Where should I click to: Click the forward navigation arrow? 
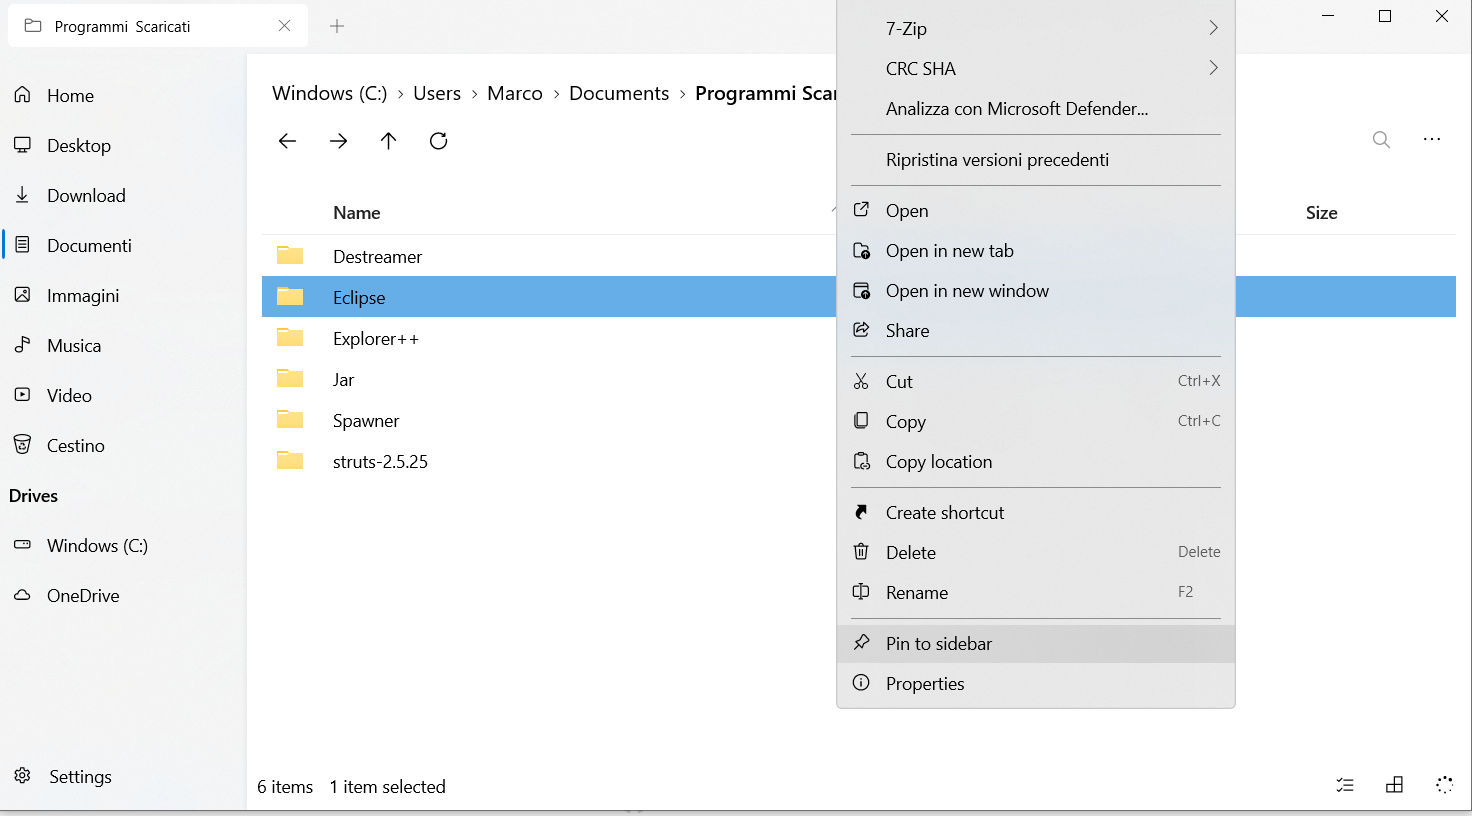point(338,141)
